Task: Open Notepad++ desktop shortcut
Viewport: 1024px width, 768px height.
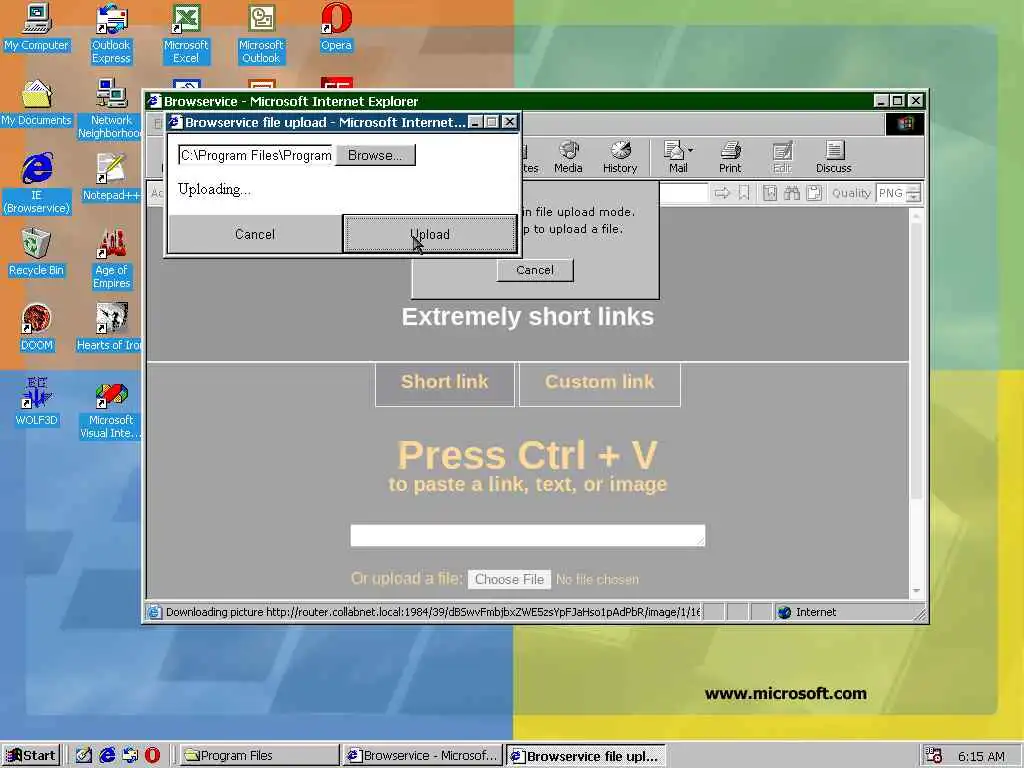Action: (x=111, y=177)
